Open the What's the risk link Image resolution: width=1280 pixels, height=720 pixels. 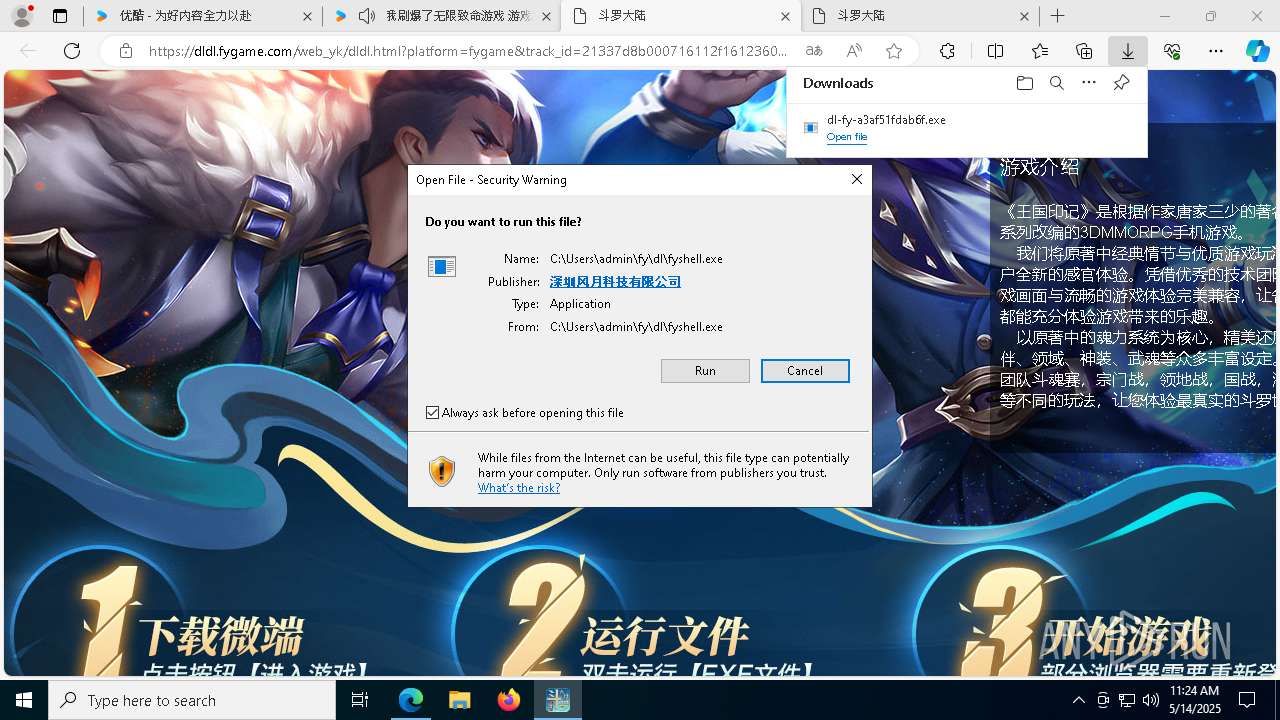pos(519,488)
